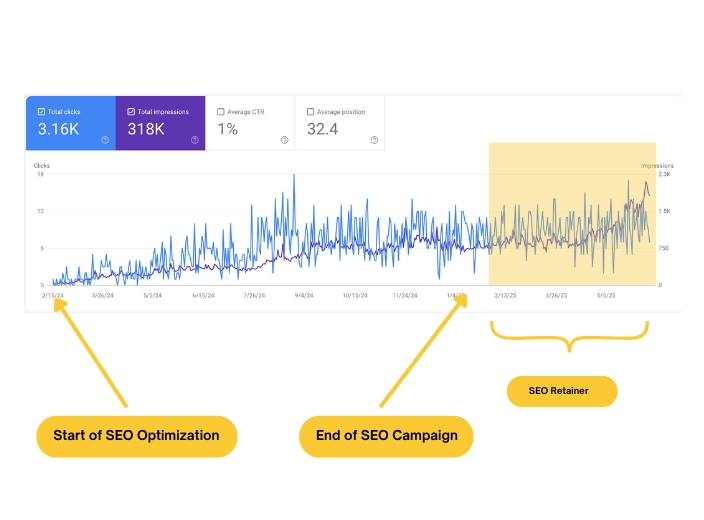
Task: Enable the Average CTR checkbox
Action: (x=221, y=112)
